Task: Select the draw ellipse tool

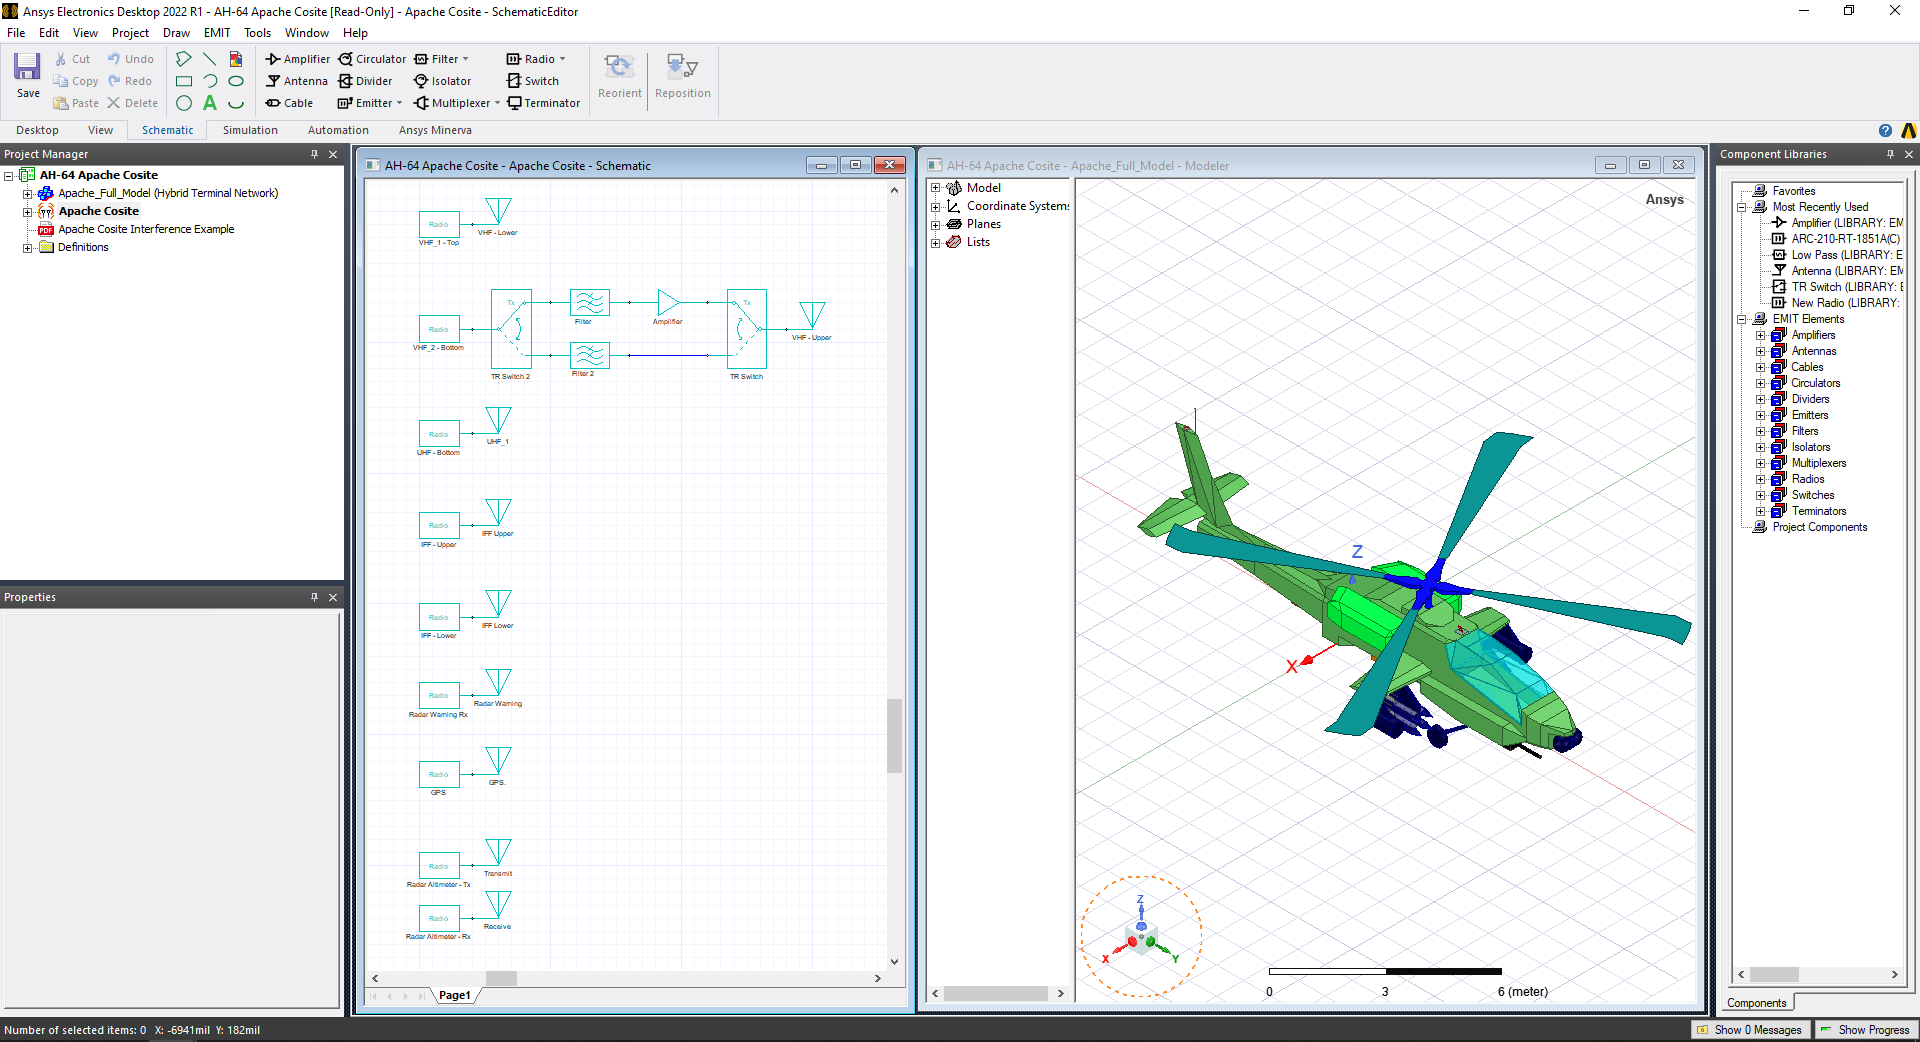Action: coord(236,81)
